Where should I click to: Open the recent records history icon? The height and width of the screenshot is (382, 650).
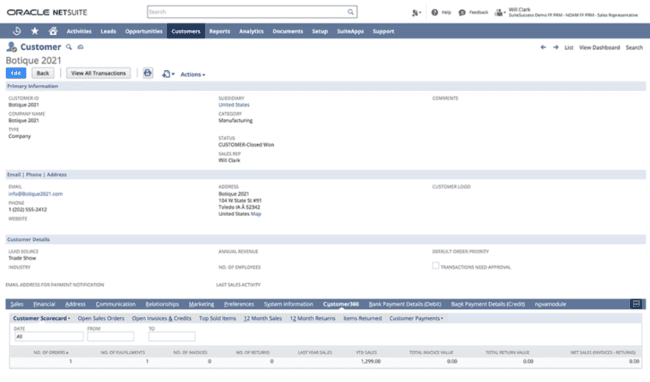(17, 31)
